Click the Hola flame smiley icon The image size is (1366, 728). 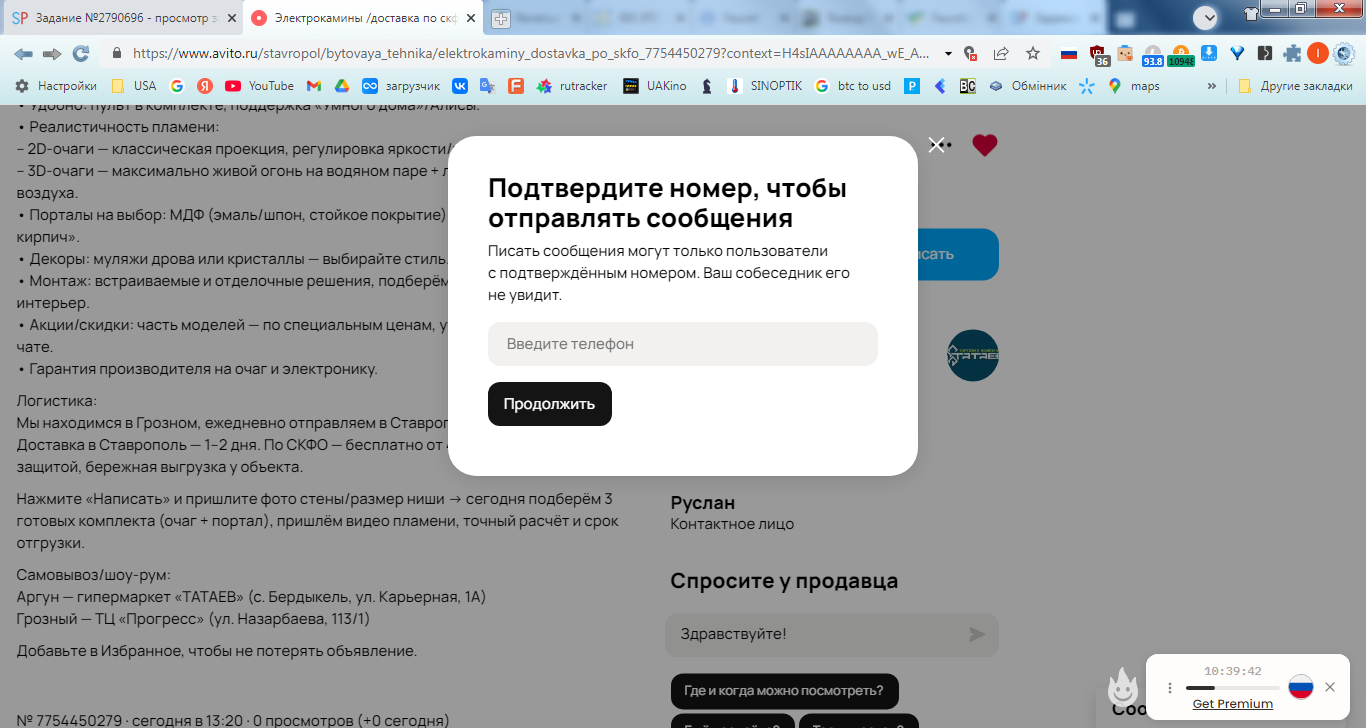point(1123,688)
